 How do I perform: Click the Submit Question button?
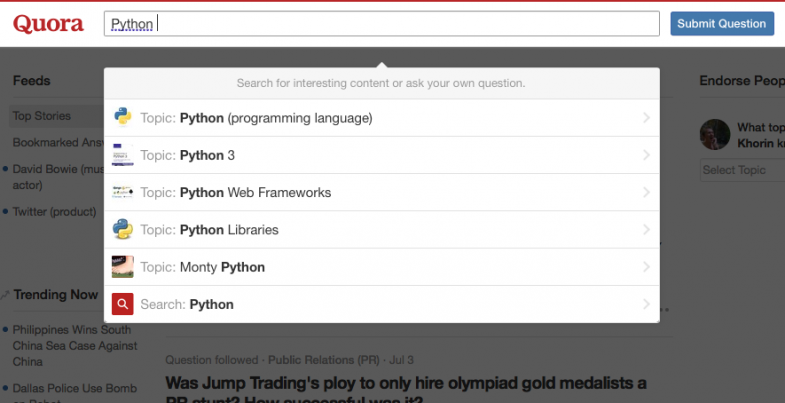(x=722, y=24)
